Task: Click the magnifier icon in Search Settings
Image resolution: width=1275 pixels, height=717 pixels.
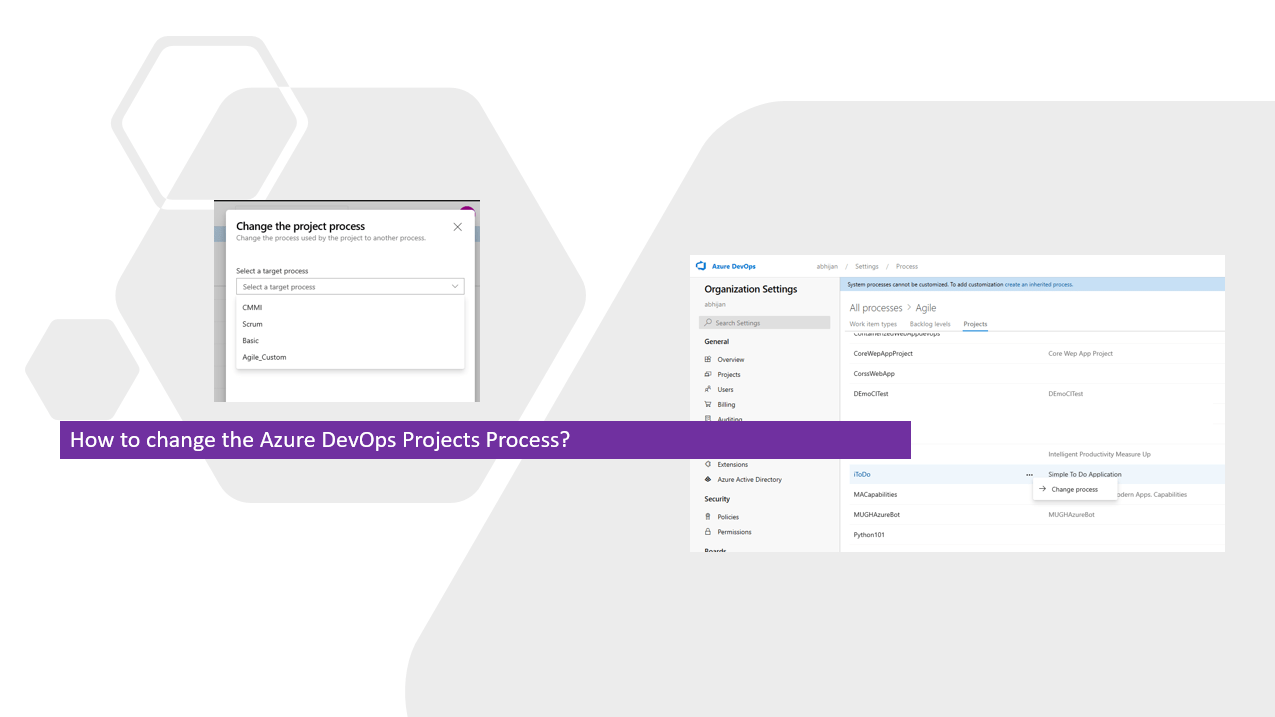Action: [x=709, y=323]
